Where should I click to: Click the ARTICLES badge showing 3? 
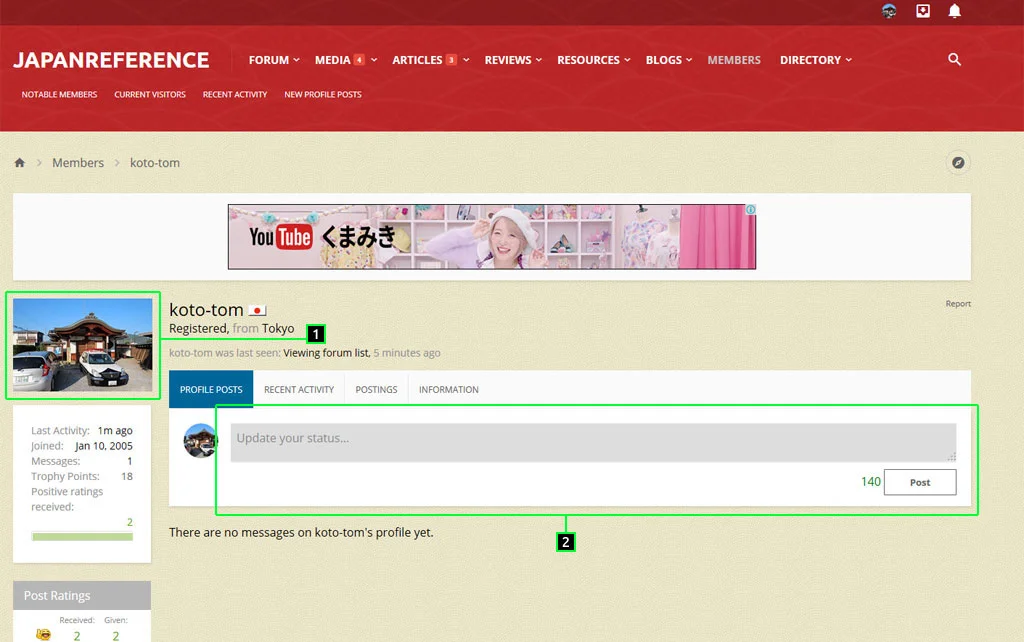(451, 59)
